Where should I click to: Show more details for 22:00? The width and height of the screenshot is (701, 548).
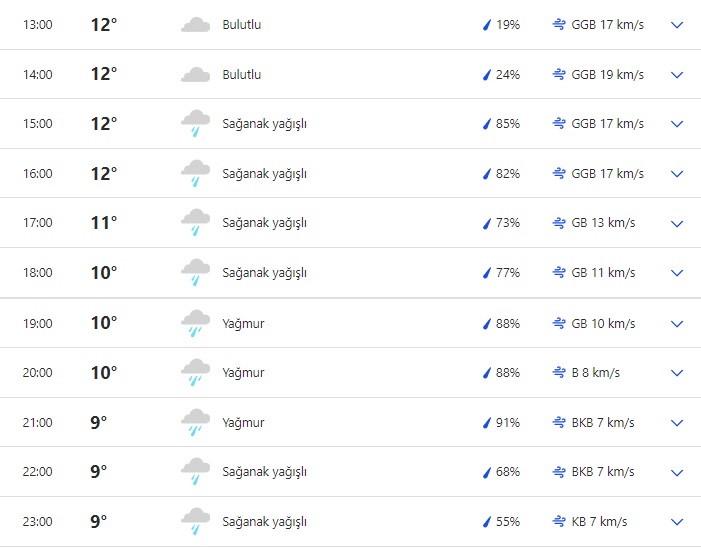(x=677, y=472)
